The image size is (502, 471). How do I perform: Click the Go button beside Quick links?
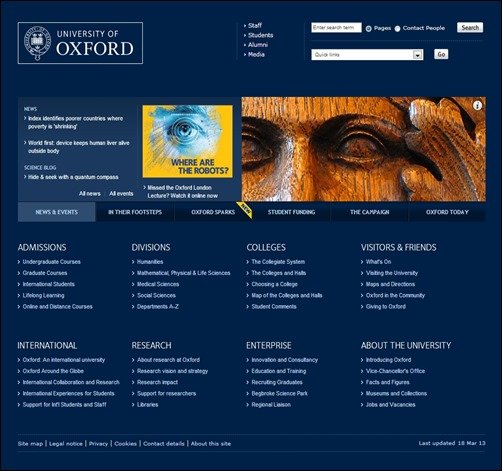click(x=441, y=54)
